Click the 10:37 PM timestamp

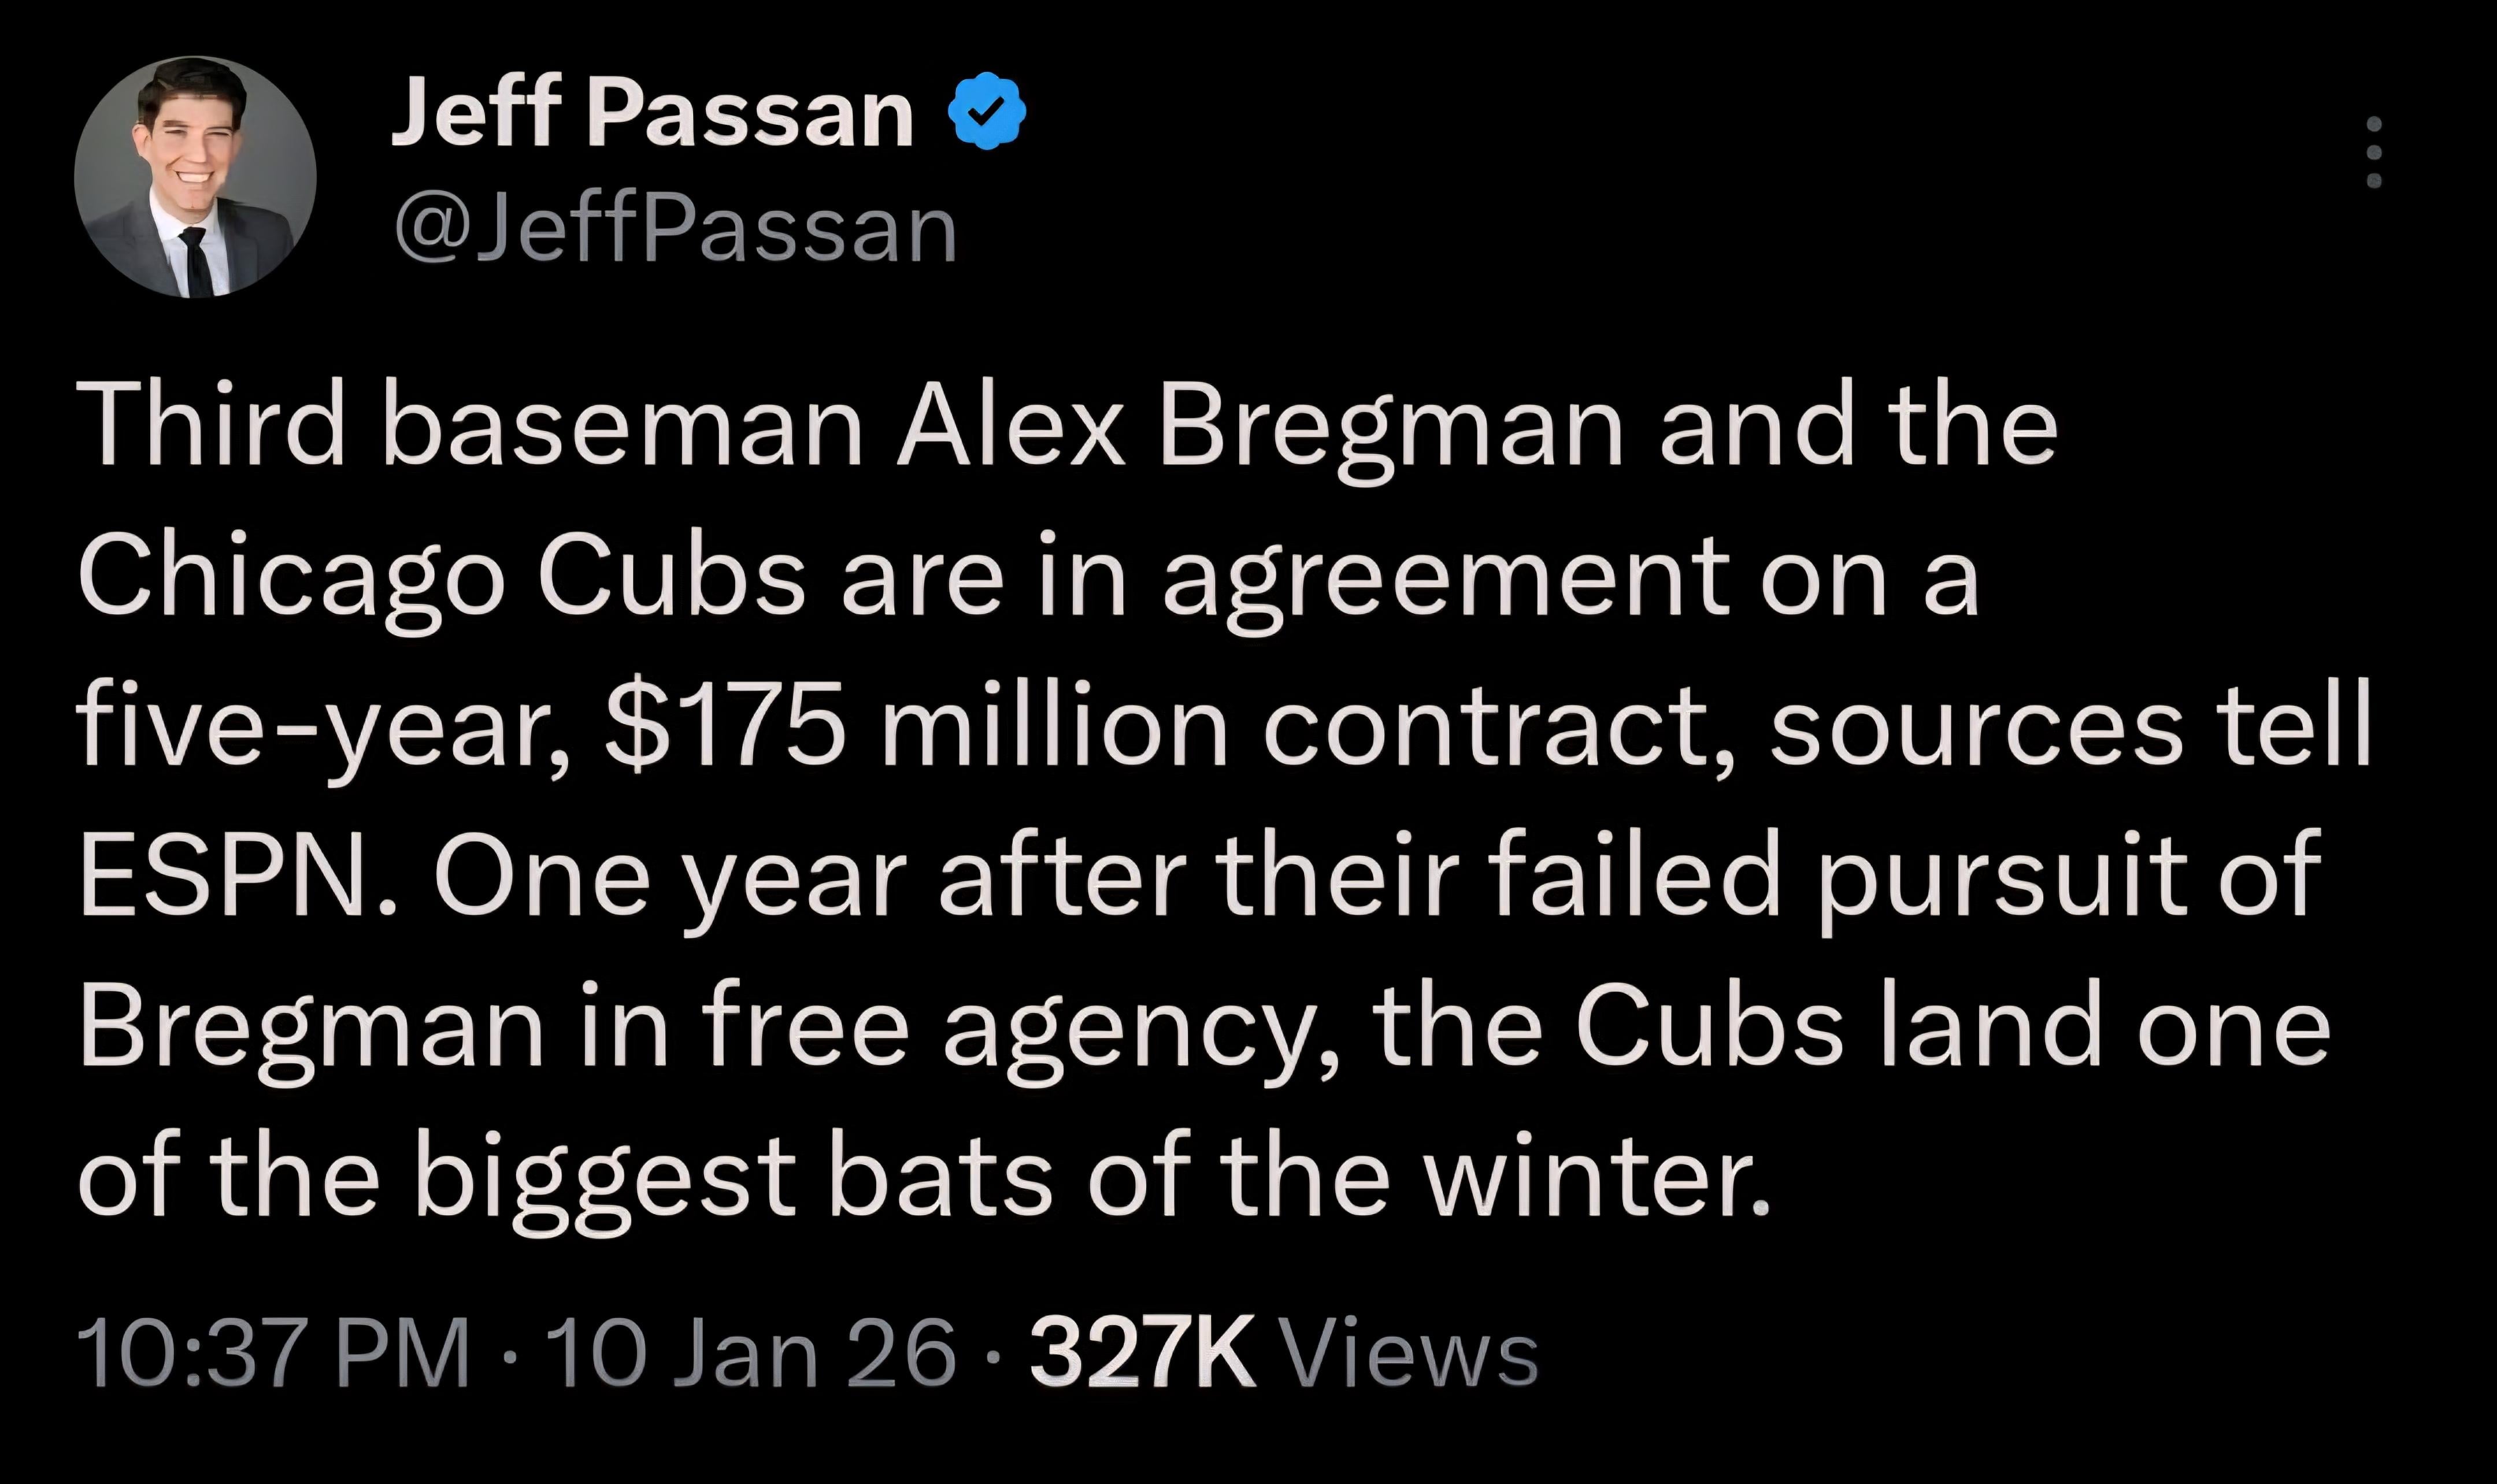[272, 1354]
